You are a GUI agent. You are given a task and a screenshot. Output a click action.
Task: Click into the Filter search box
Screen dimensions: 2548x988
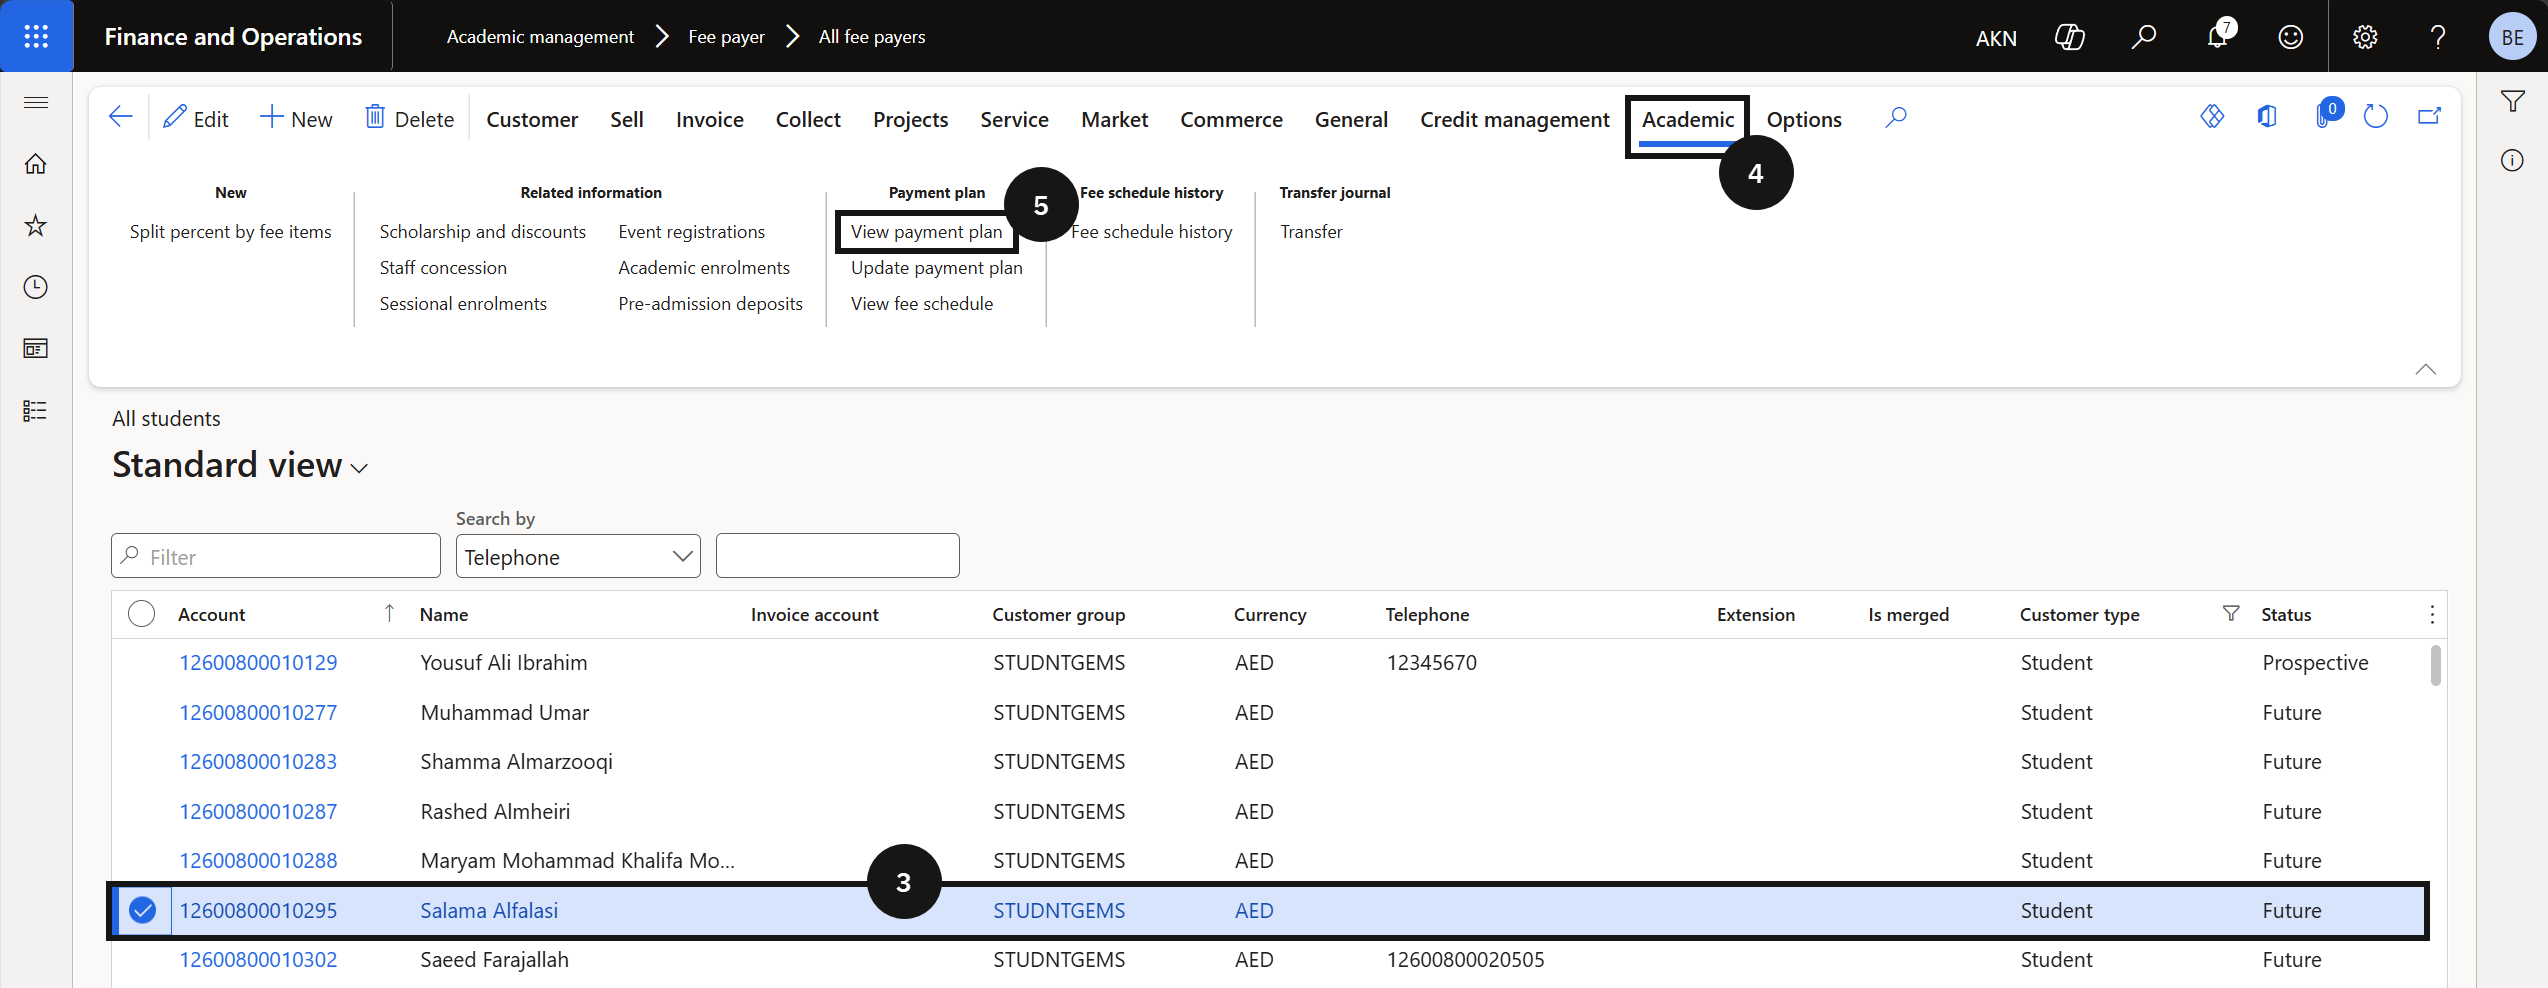coord(276,556)
